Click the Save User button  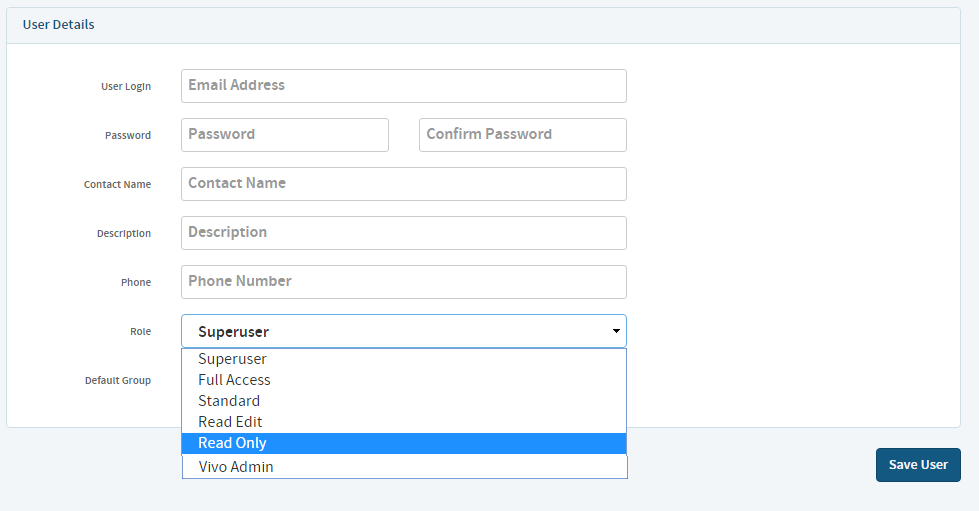click(x=918, y=465)
